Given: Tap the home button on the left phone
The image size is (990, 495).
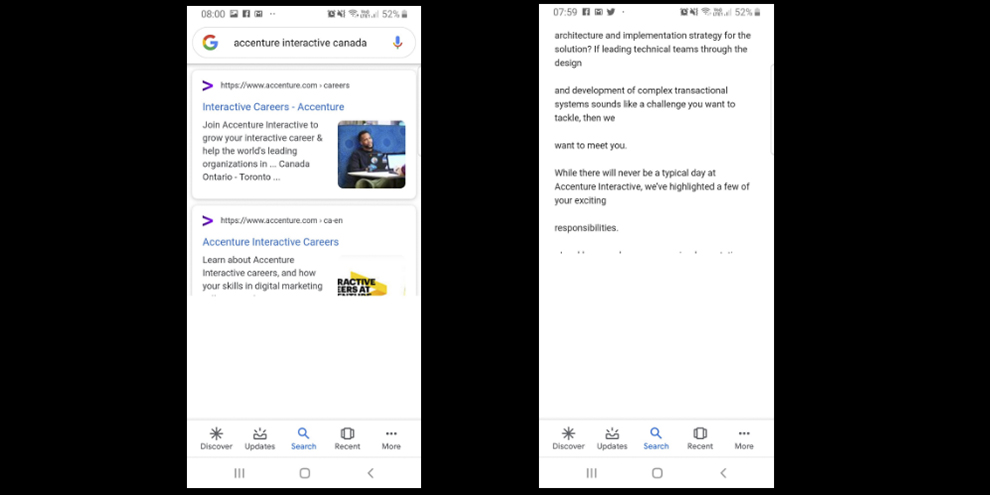Looking at the screenshot, I should point(304,473).
